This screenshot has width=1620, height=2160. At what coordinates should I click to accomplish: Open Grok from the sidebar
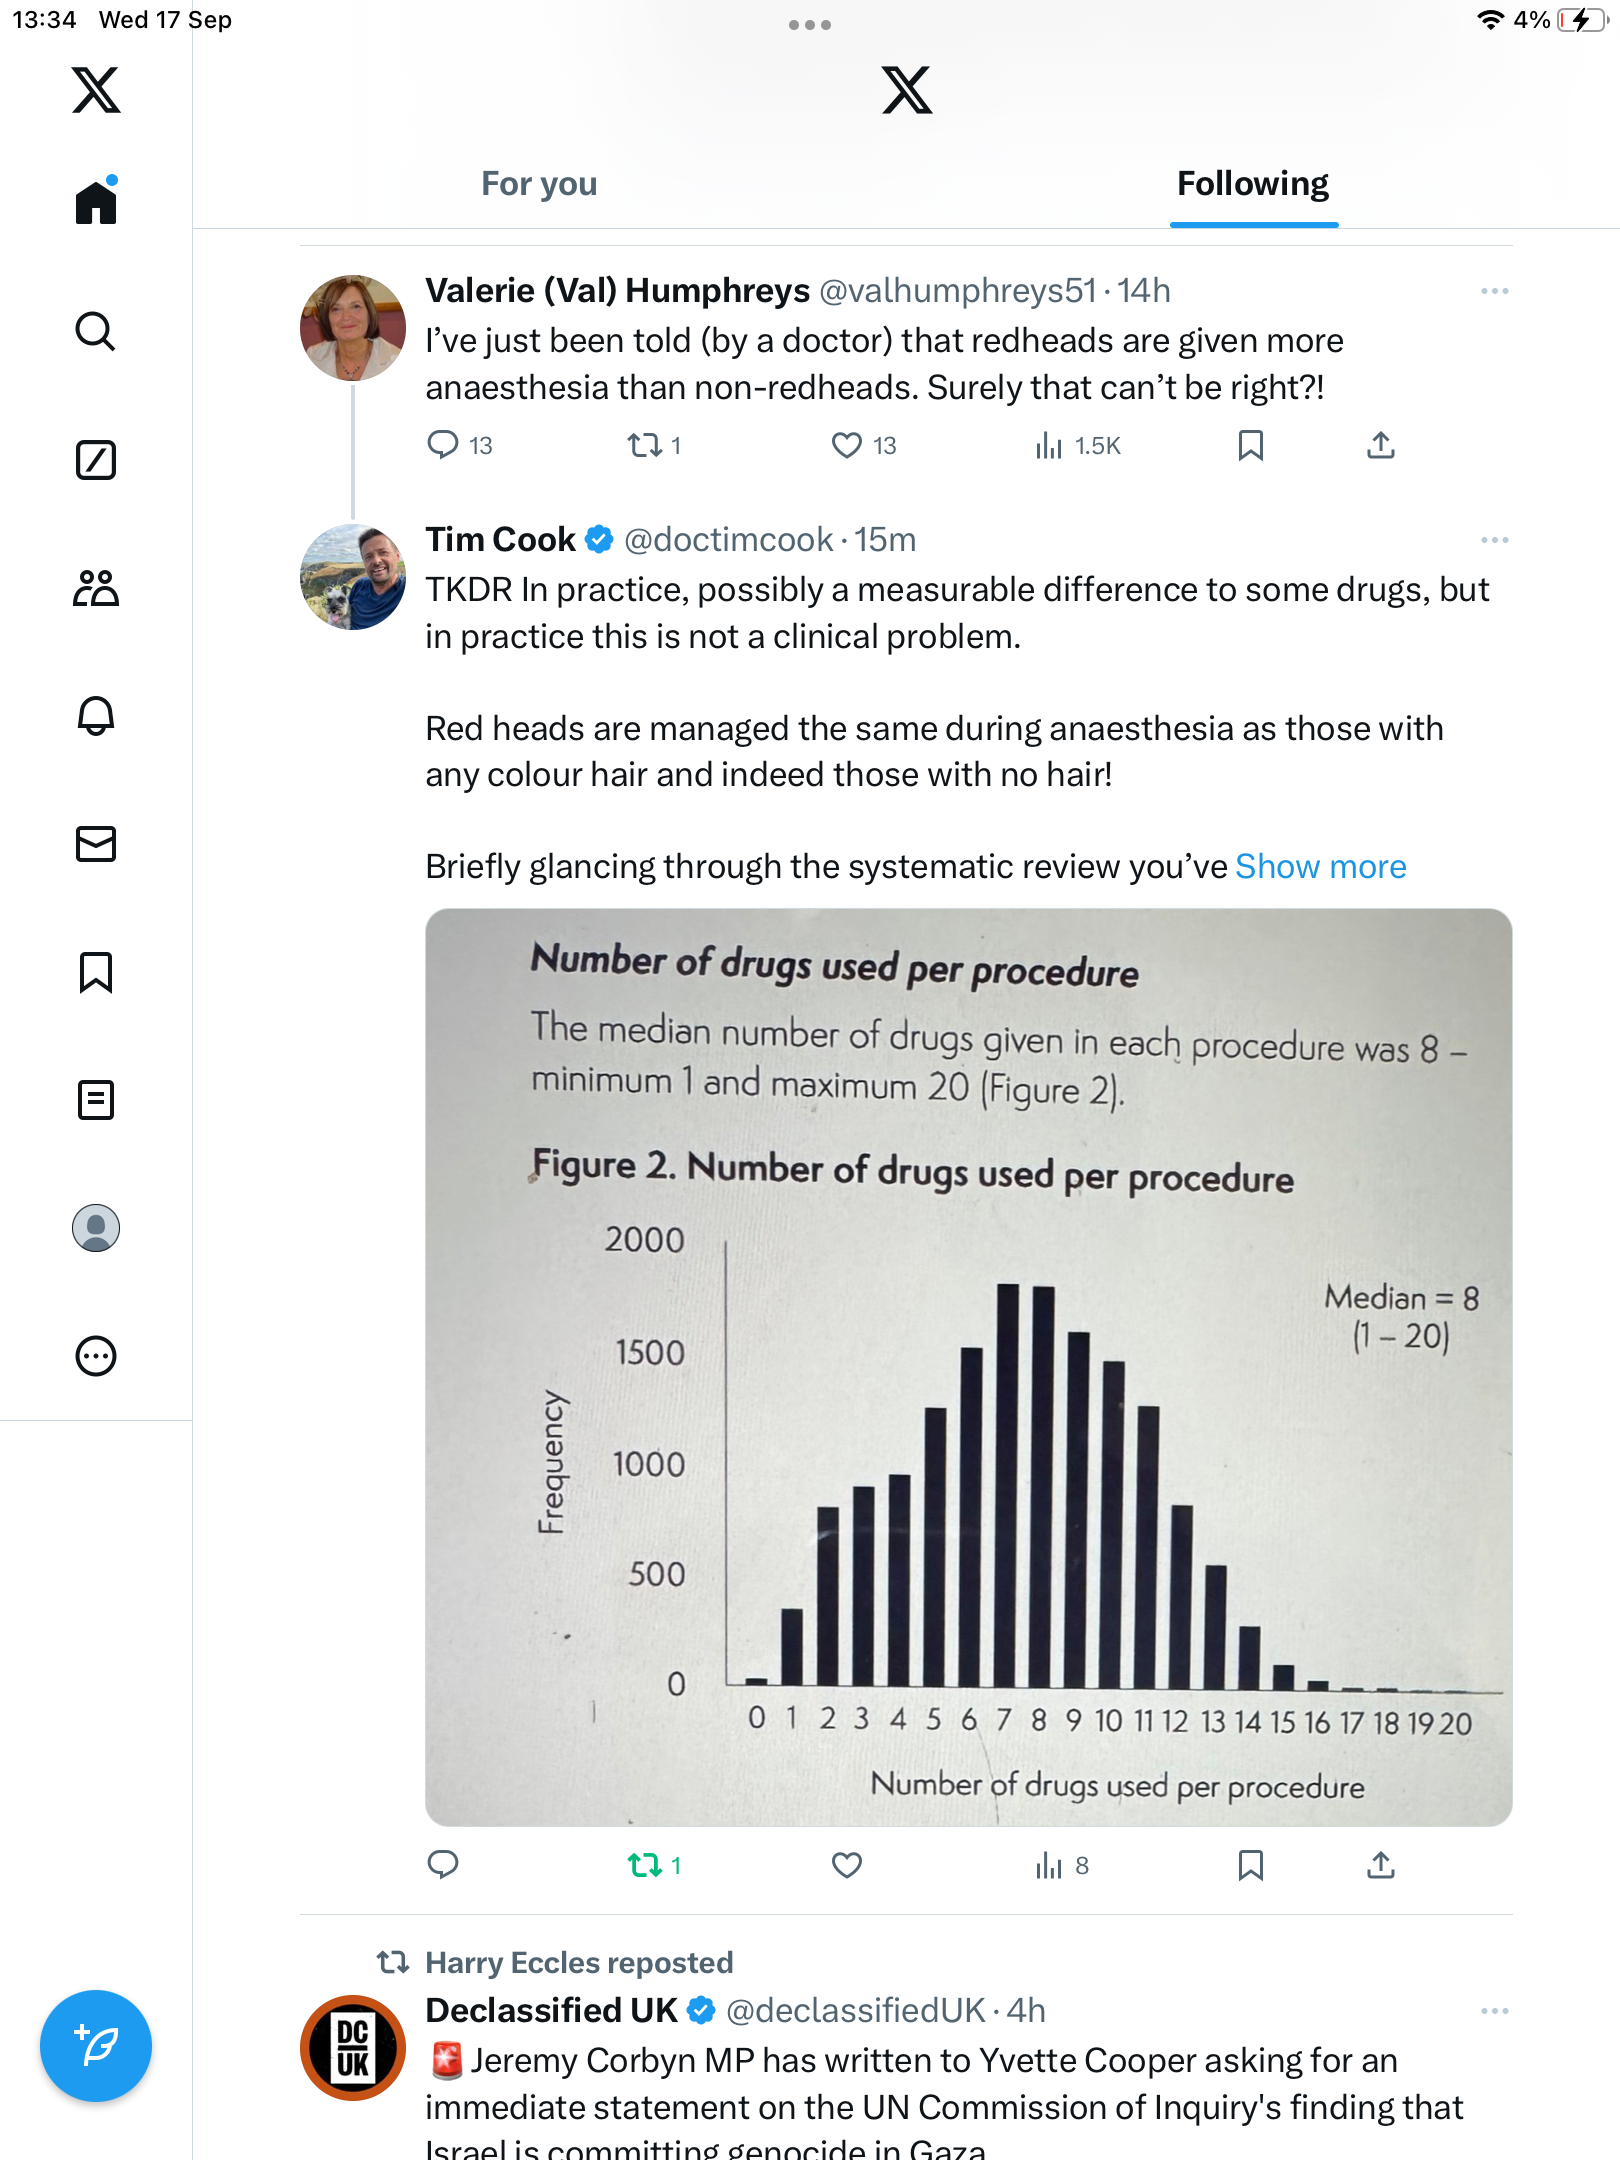click(x=96, y=460)
